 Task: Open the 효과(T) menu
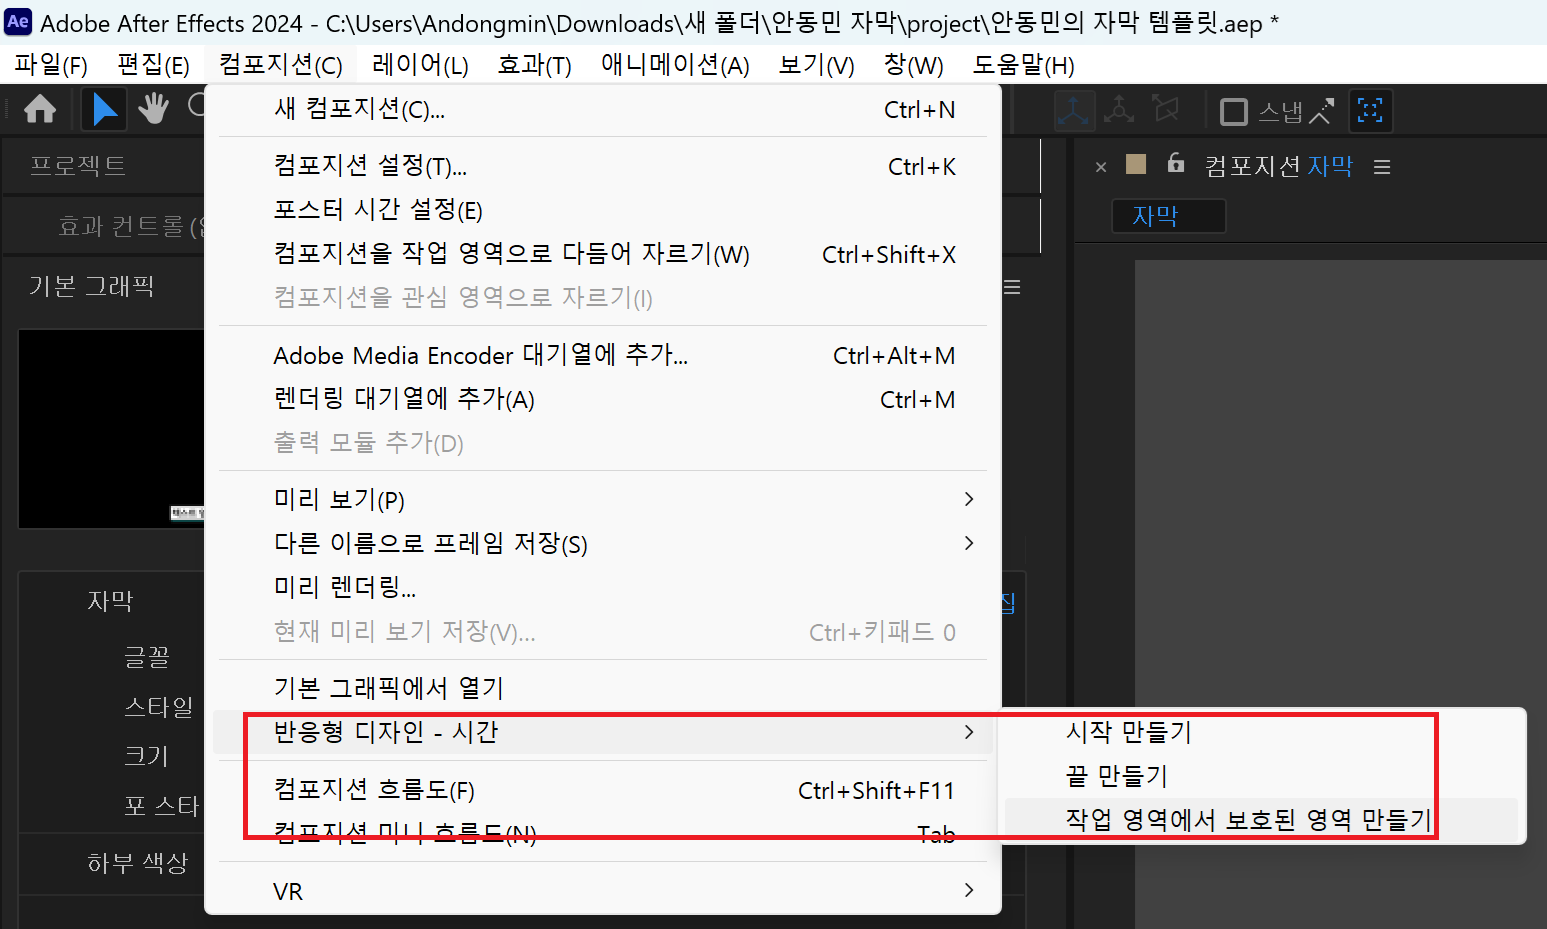(534, 65)
